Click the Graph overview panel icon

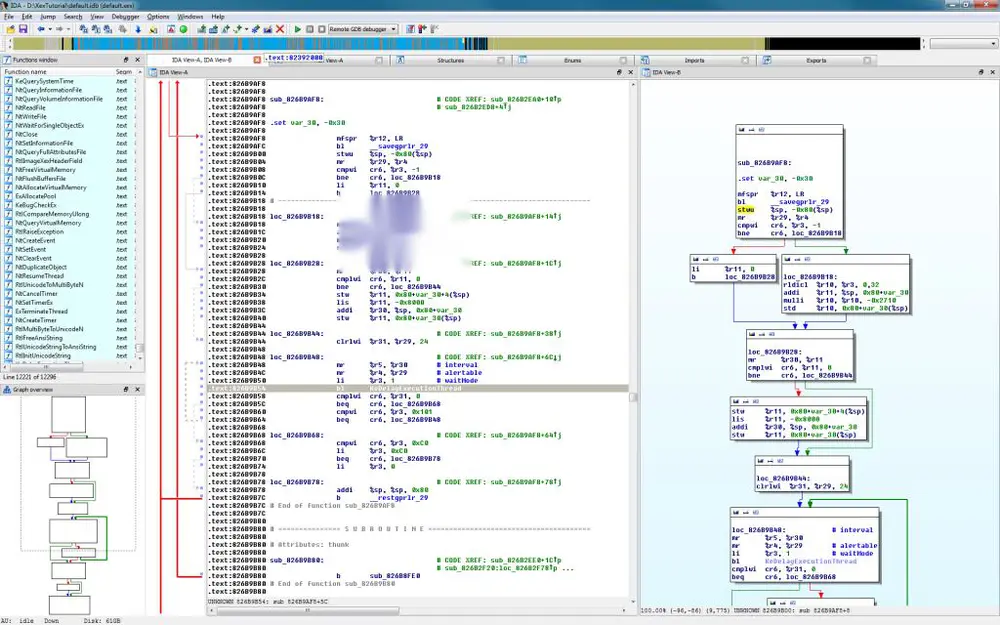tap(7, 390)
